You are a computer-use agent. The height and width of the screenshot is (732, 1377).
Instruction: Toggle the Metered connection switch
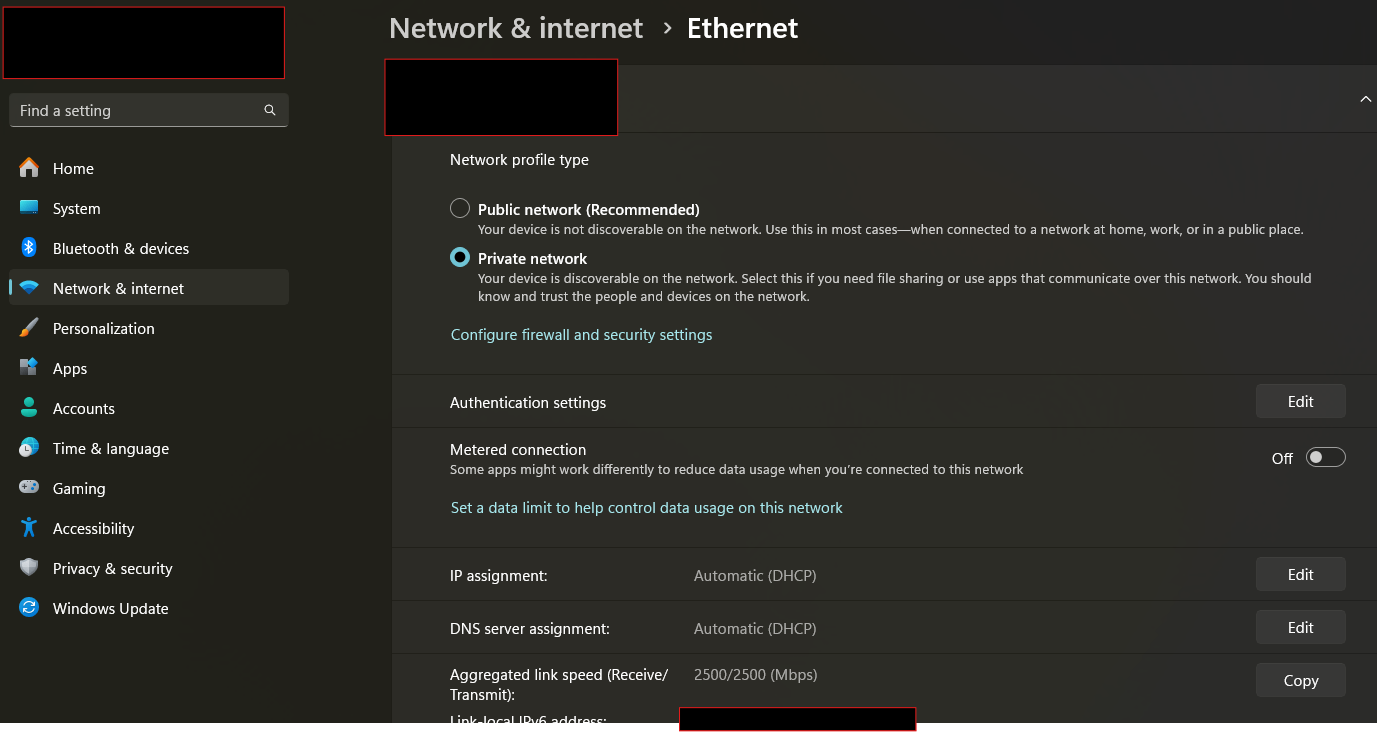1325,458
